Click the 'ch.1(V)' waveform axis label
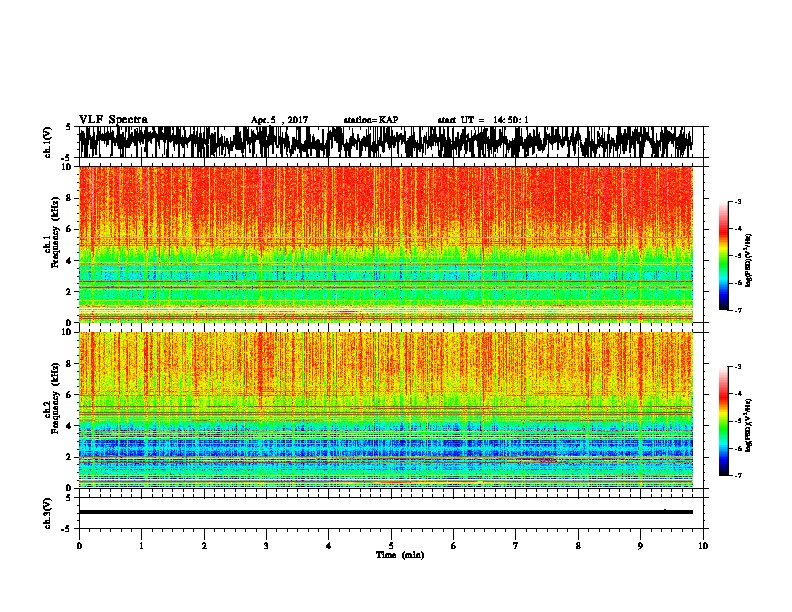The width and height of the screenshot is (792, 612). (x=48, y=141)
